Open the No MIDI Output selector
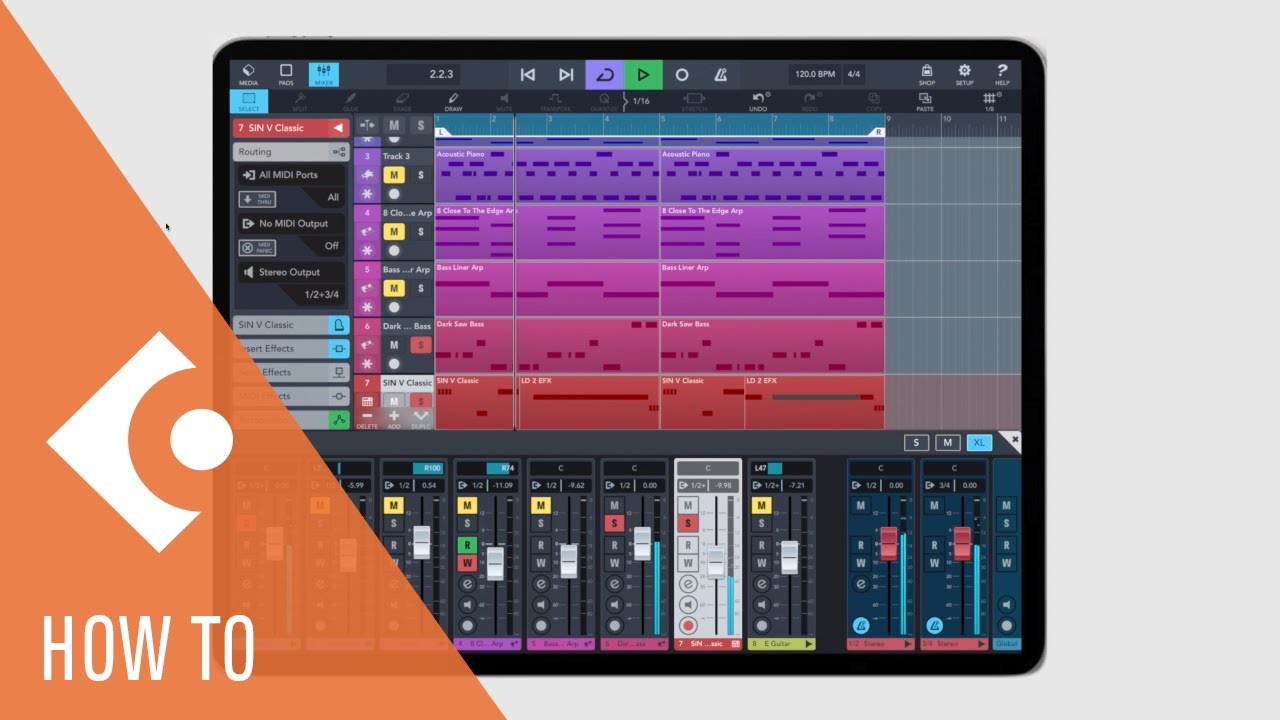Image resolution: width=1280 pixels, height=720 pixels. (x=290, y=224)
